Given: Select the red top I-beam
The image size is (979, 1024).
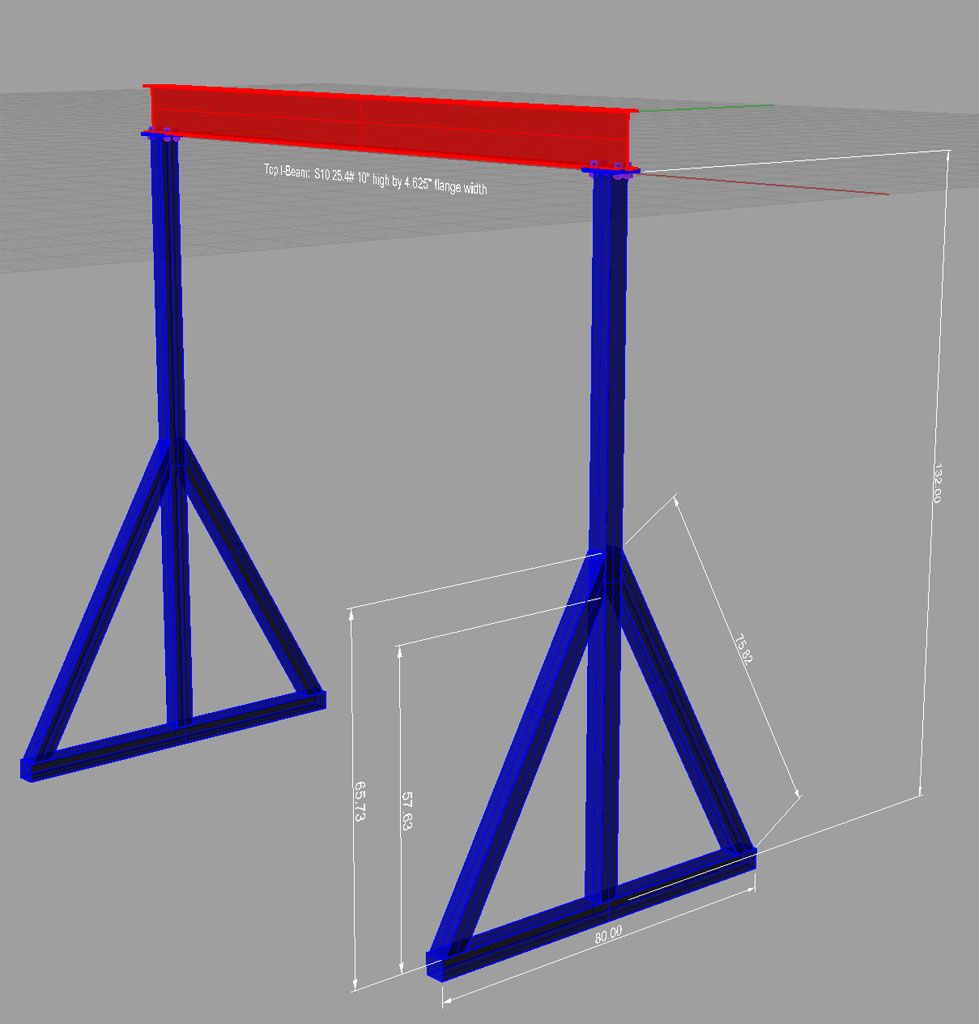Looking at the screenshot, I should pyautogui.click(x=389, y=128).
